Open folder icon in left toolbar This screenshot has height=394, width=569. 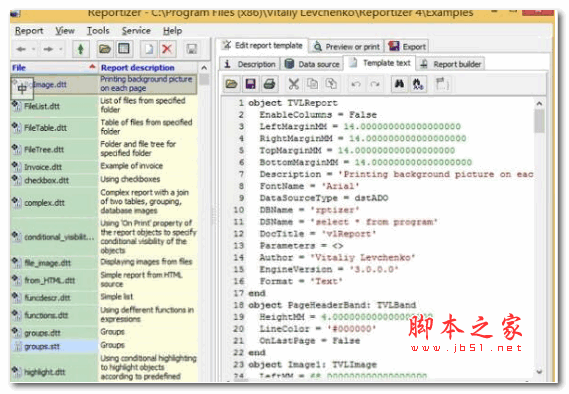click(105, 49)
